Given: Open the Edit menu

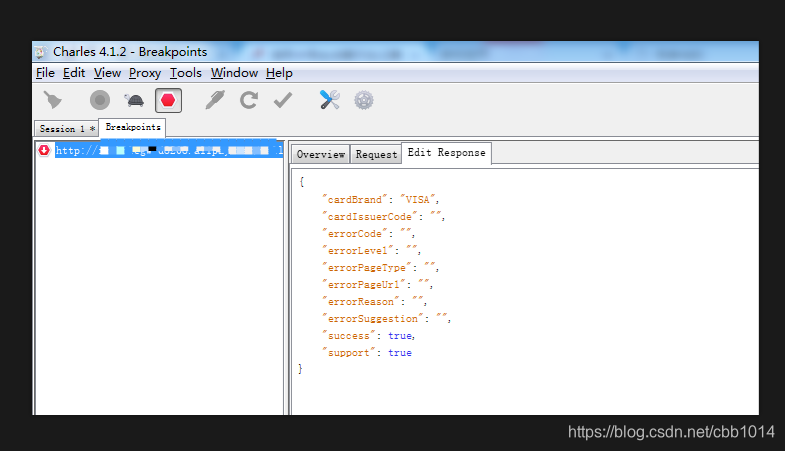Looking at the screenshot, I should 74,73.
